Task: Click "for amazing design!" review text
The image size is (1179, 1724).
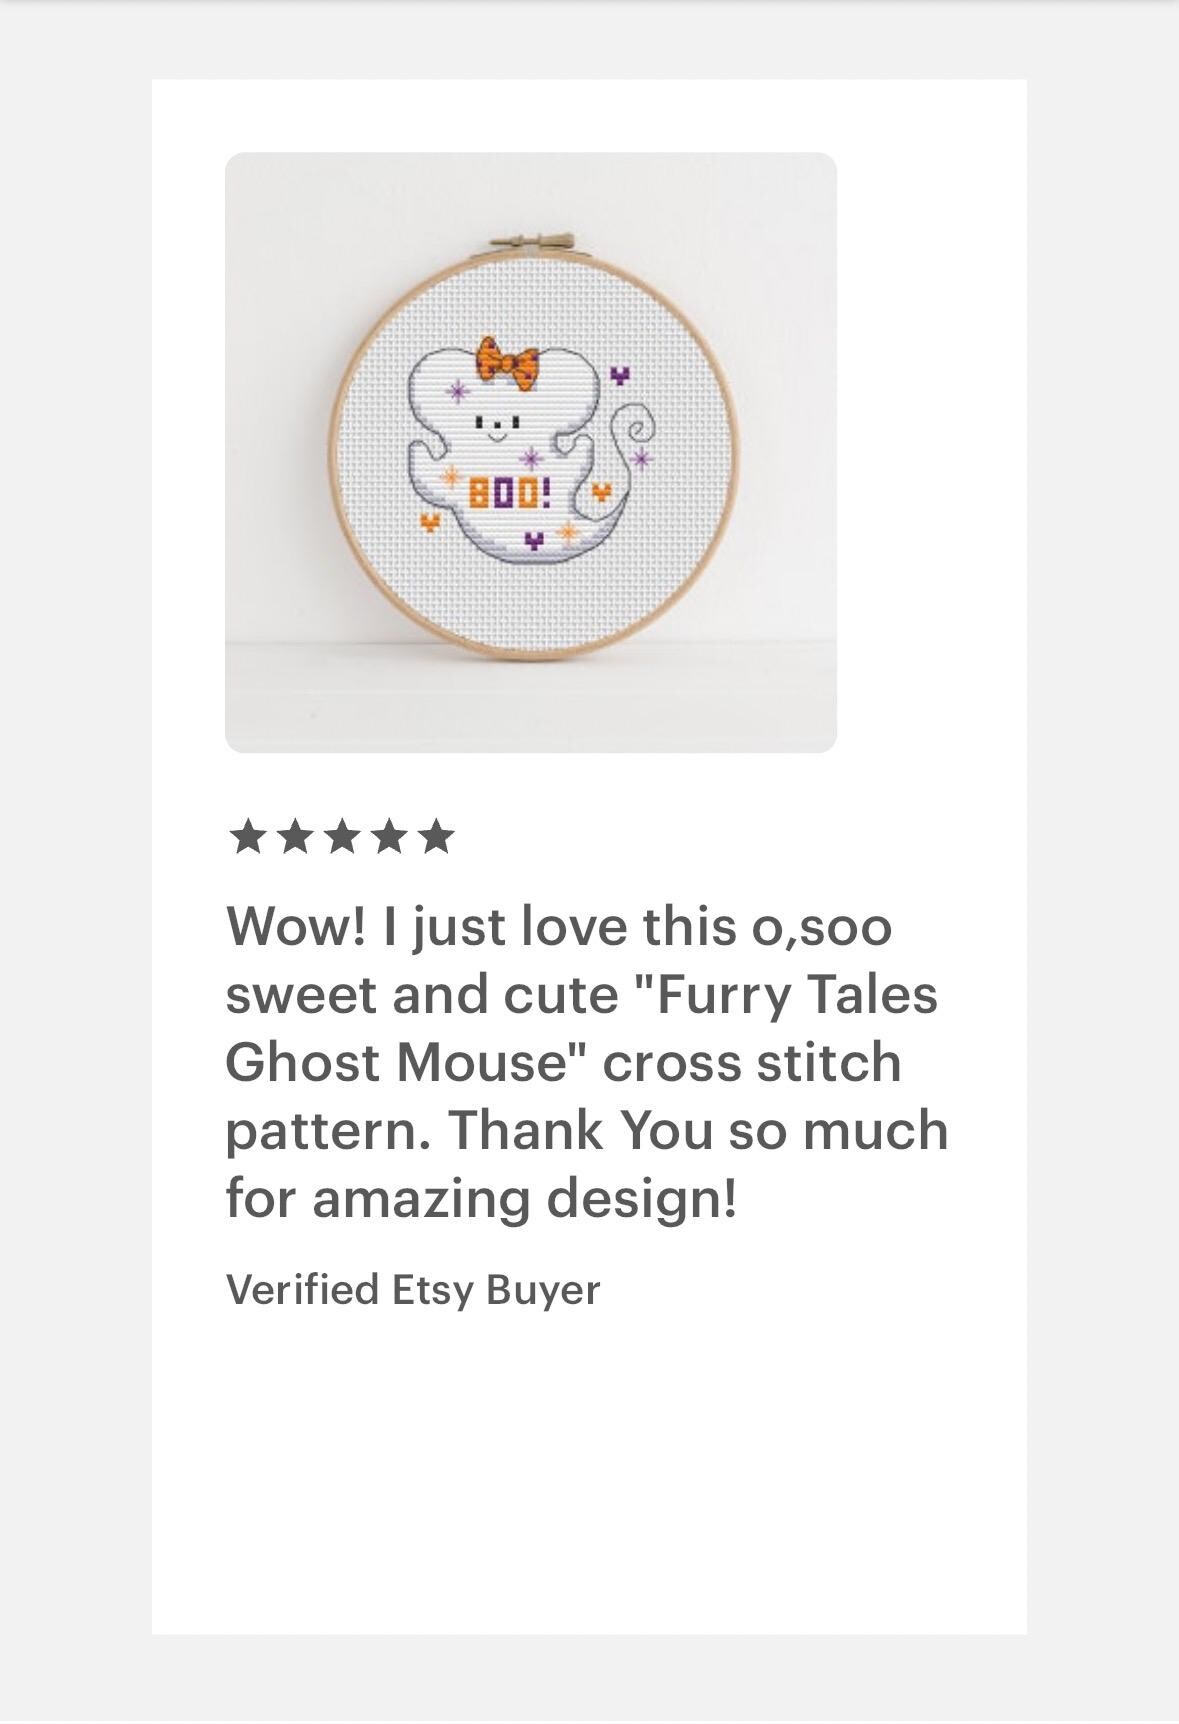Action: pos(482,1198)
